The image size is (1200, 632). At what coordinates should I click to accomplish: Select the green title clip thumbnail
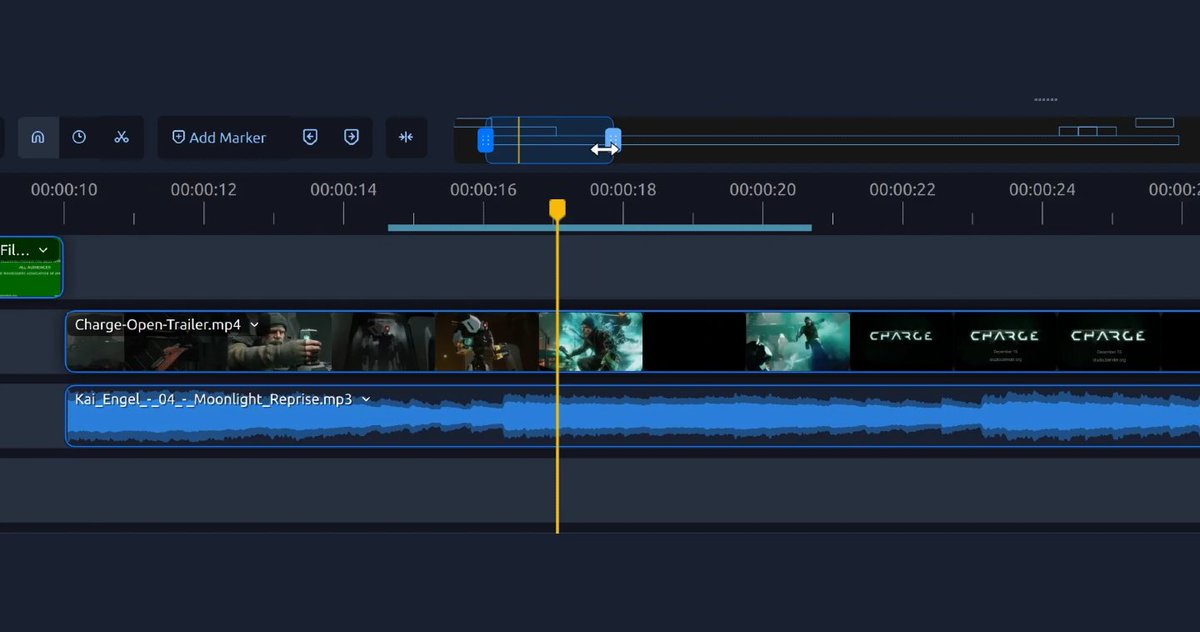[30, 278]
